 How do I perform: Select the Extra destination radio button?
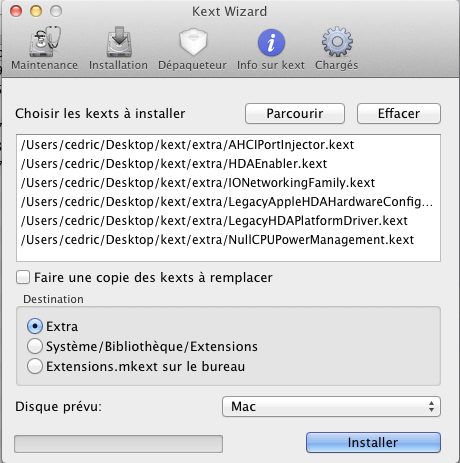coord(35,326)
